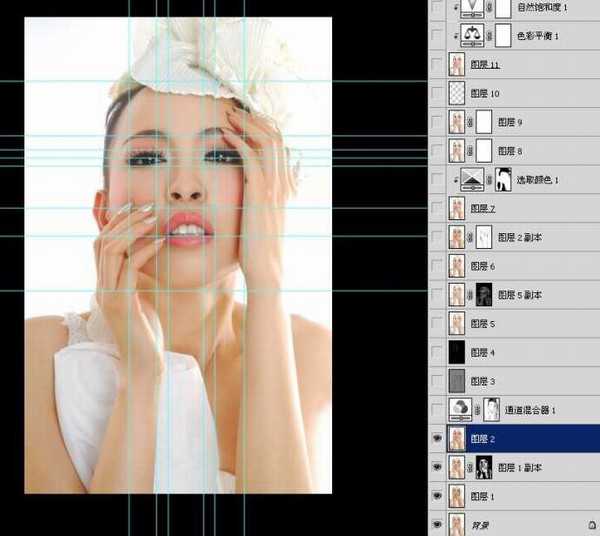Select the layer mask of 图层 8

tap(485, 151)
